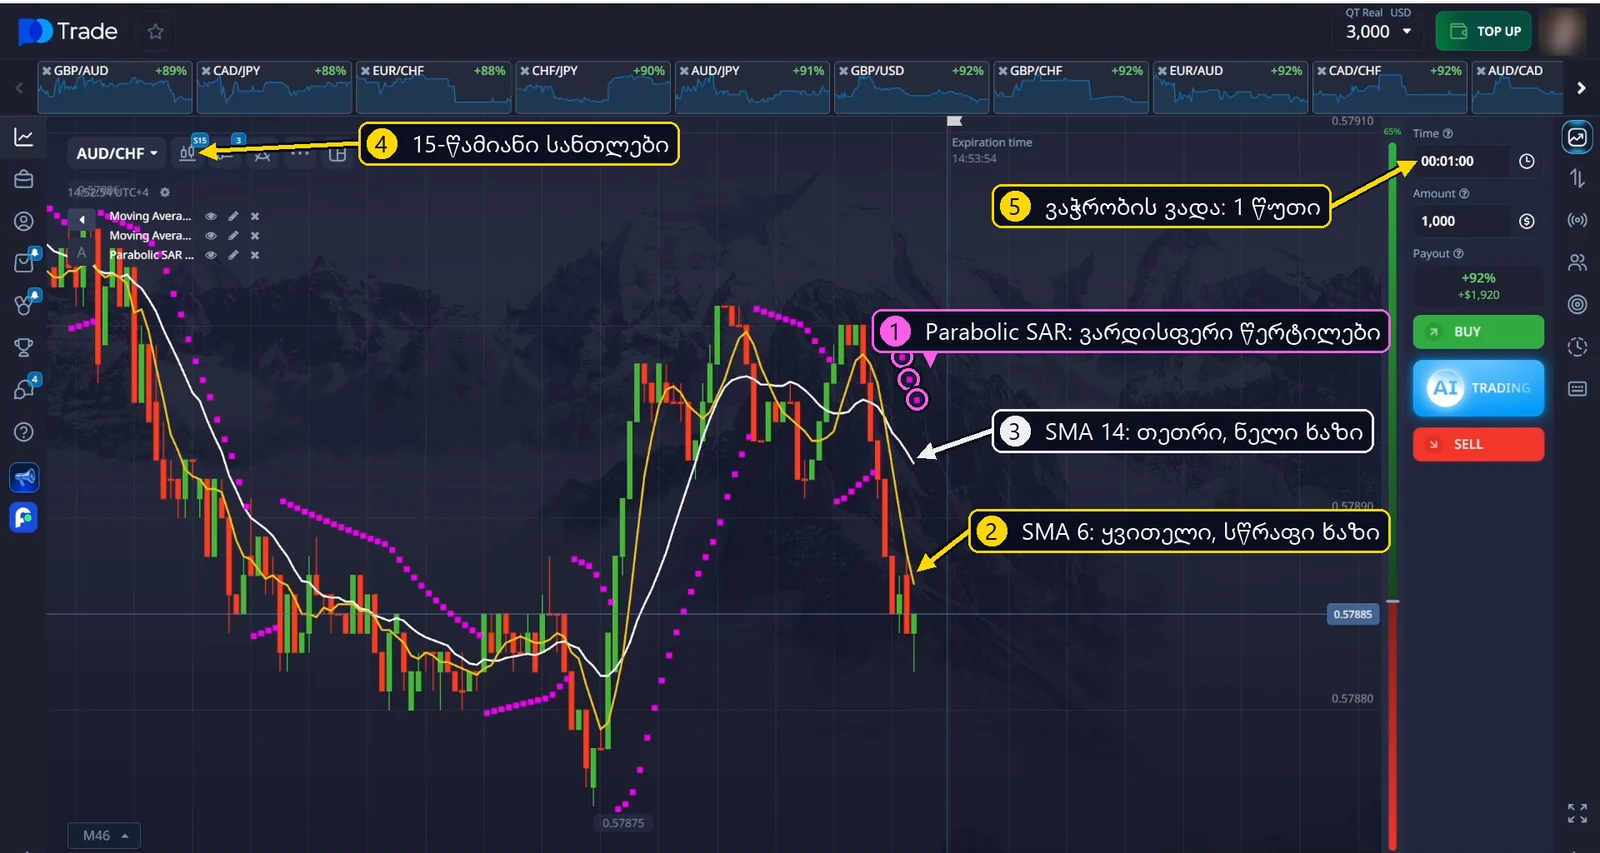This screenshot has width=1600, height=853.
Task: Open the hotkeys keyboard icon
Action: (x=1577, y=389)
